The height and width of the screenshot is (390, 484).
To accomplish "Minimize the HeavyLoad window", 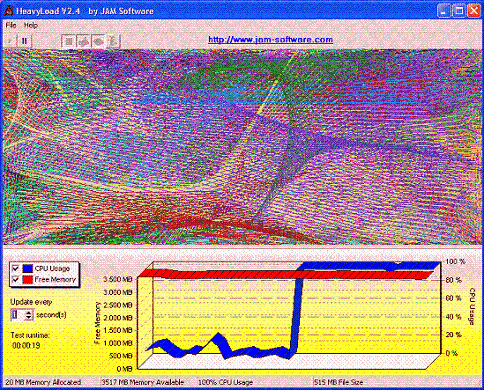I will [444, 11].
